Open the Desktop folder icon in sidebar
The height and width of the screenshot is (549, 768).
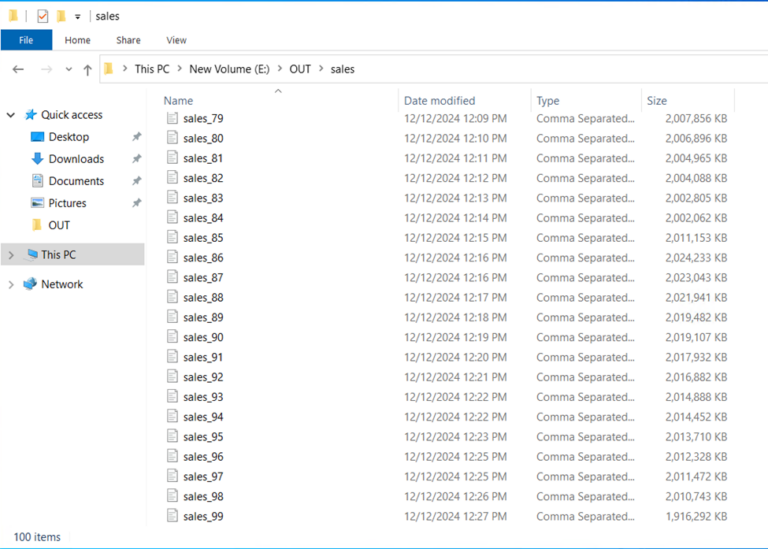37,137
